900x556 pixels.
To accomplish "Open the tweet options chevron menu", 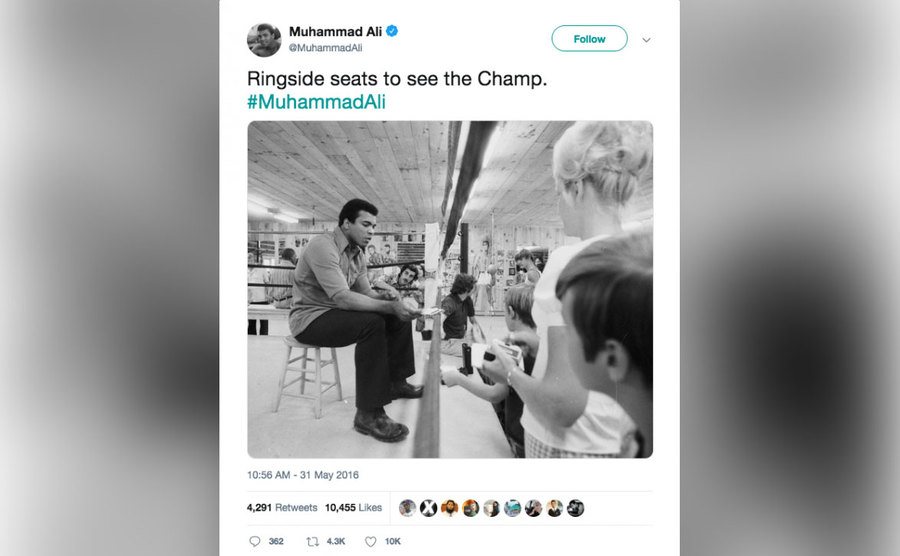I will point(646,40).
